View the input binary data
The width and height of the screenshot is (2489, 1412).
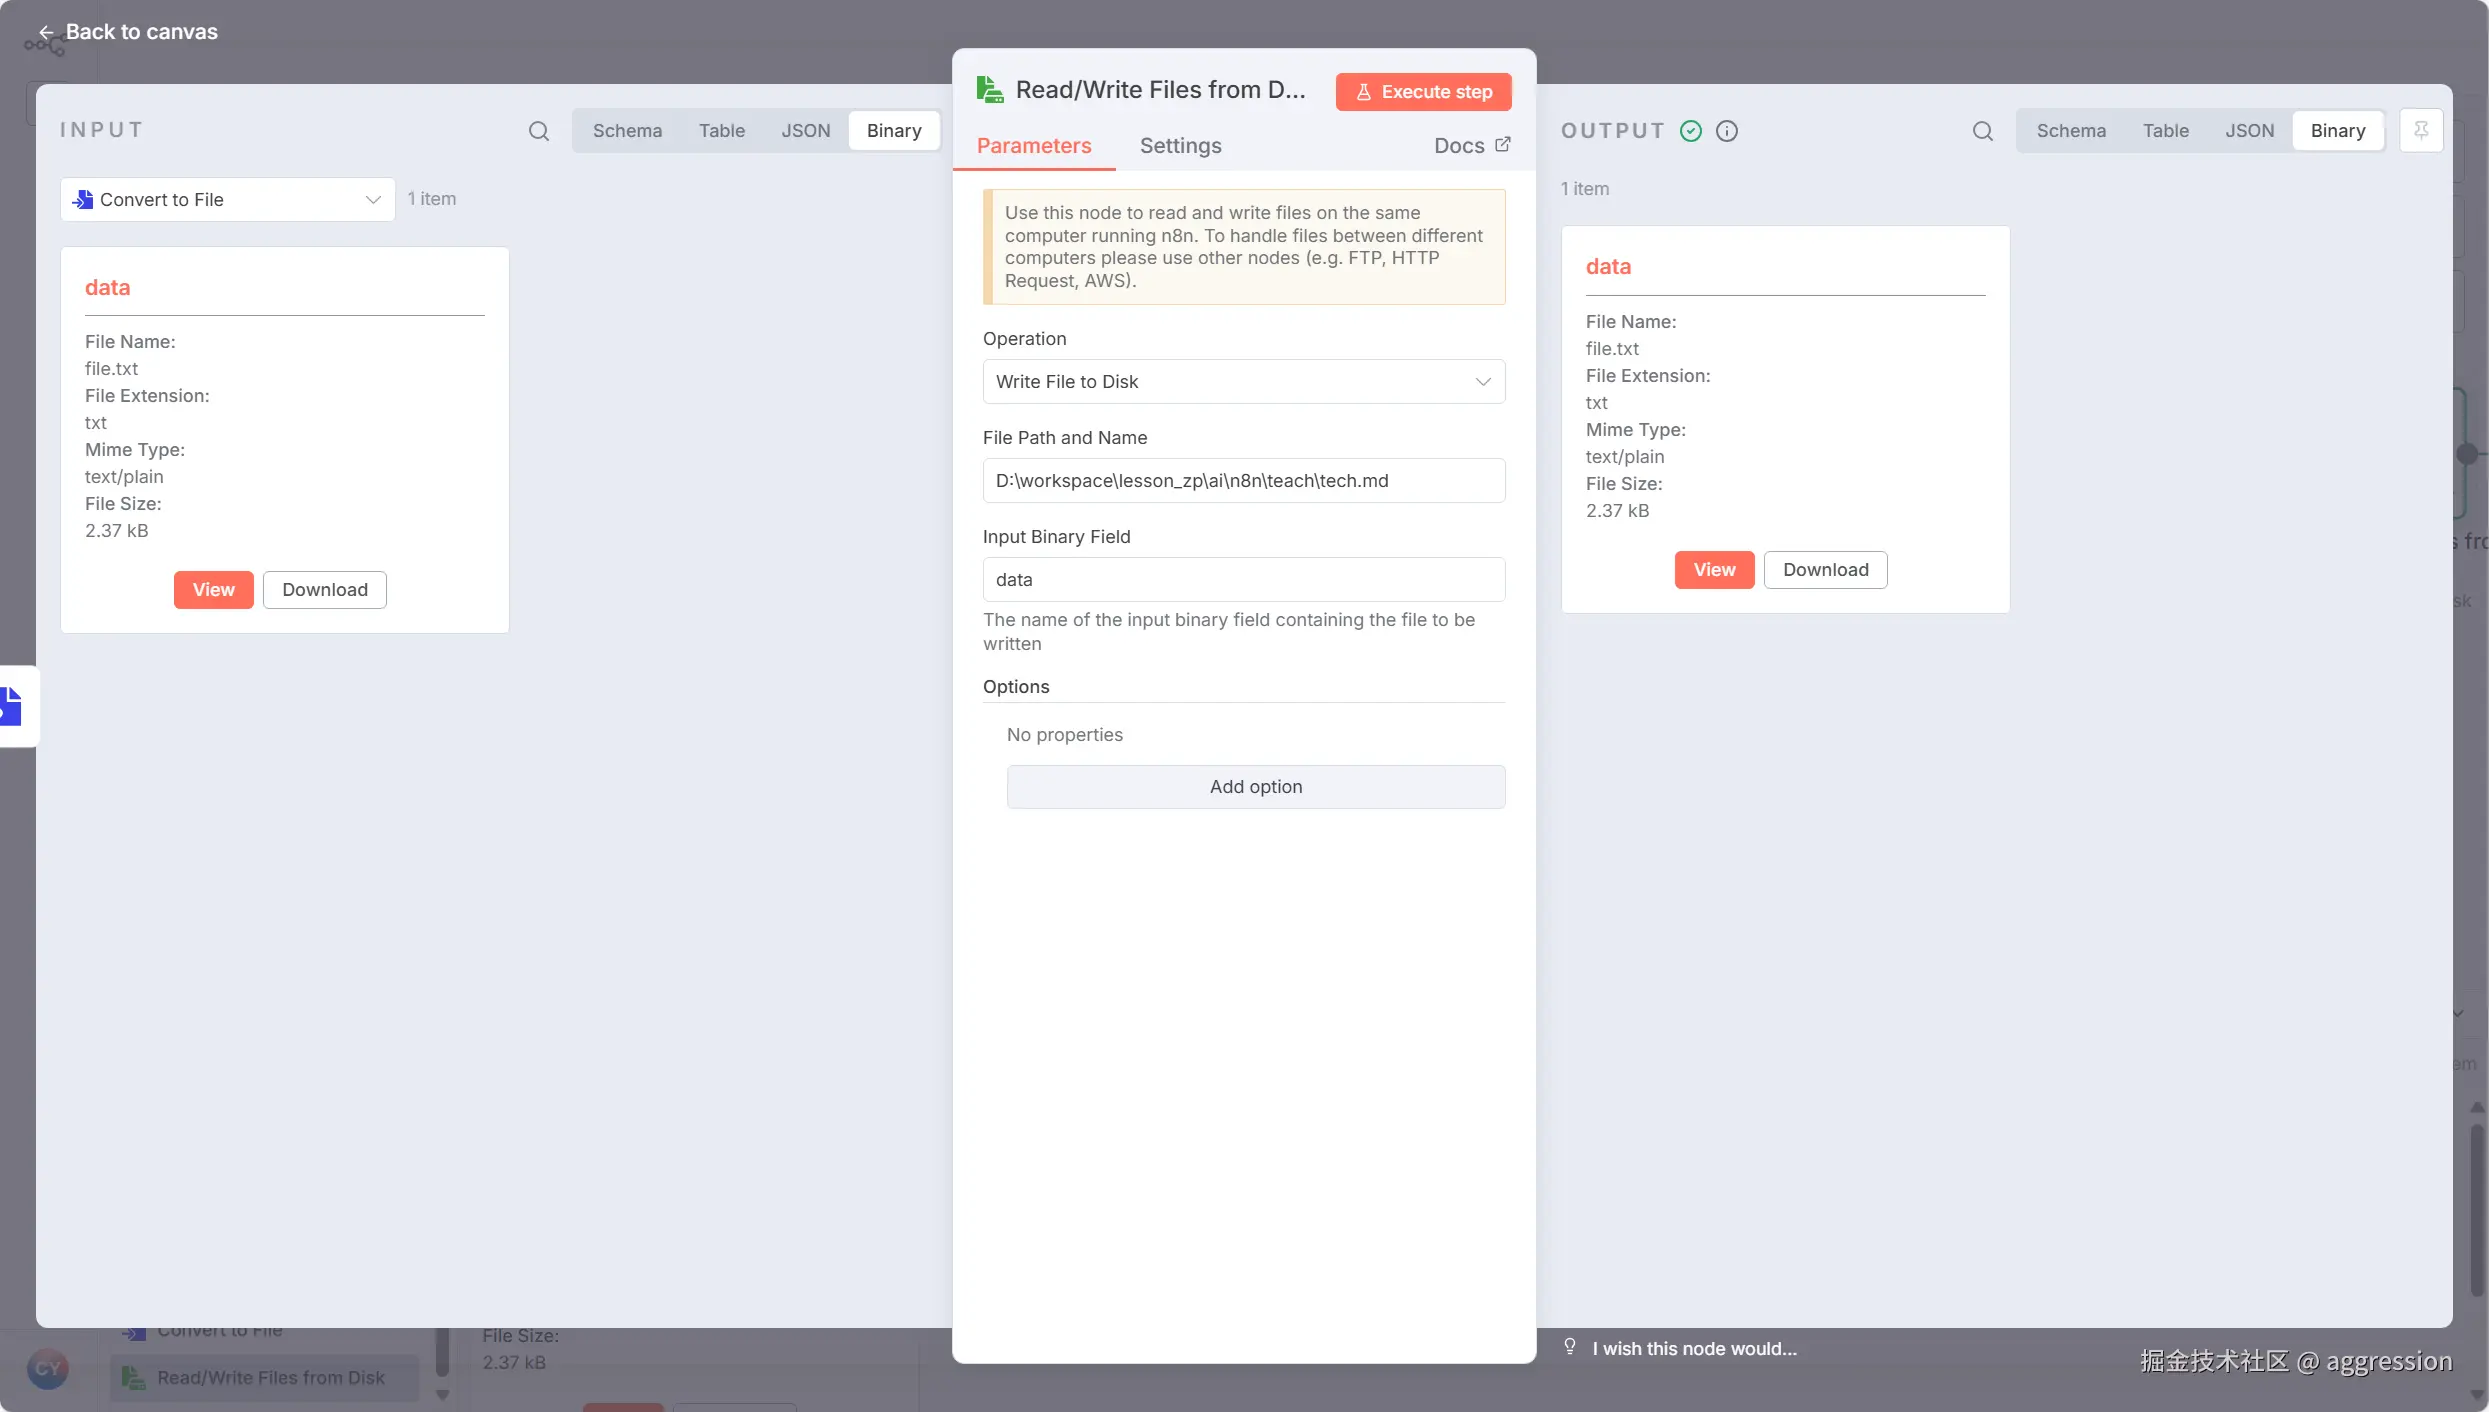pyautogui.click(x=213, y=590)
